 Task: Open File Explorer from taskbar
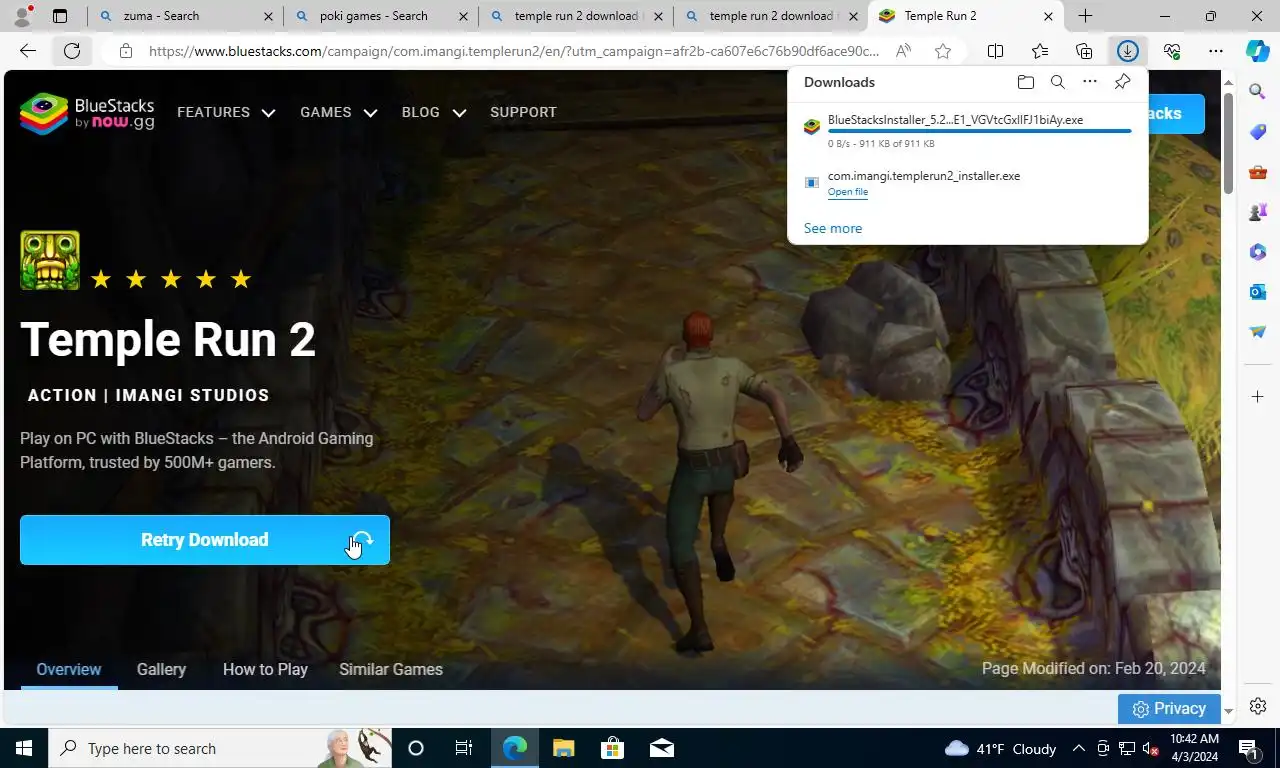click(564, 748)
